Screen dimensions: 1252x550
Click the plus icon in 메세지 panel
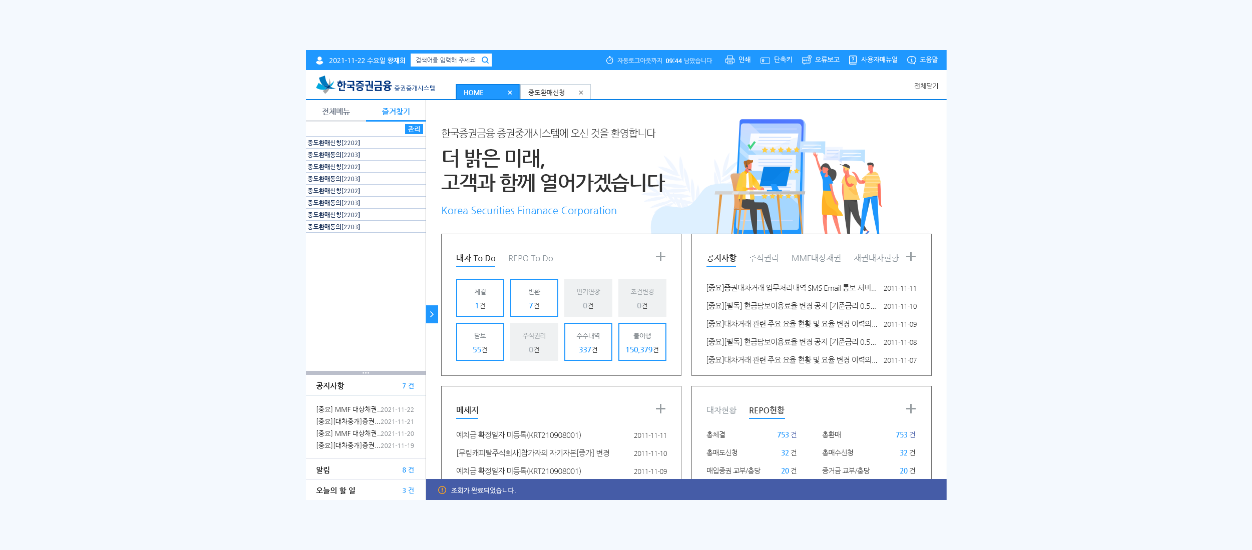coord(660,409)
